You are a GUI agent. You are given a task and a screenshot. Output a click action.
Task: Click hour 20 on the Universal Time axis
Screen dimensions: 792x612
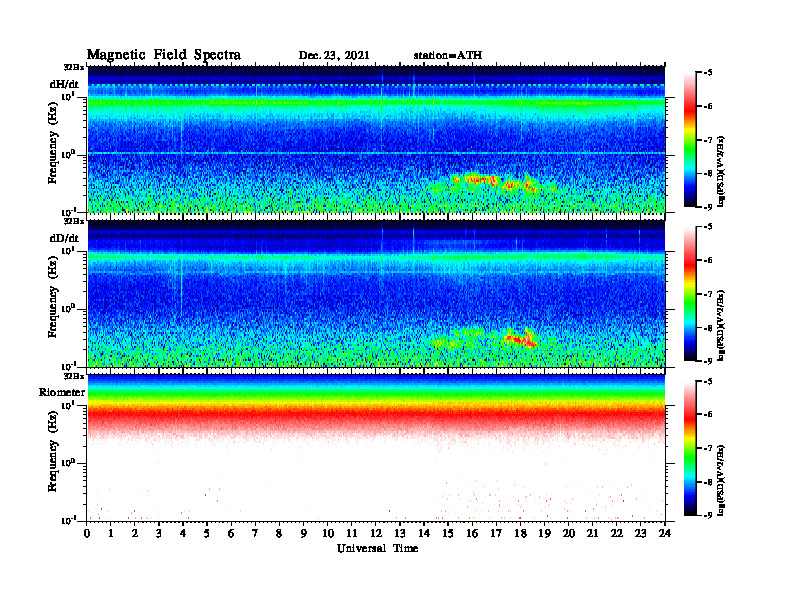pyautogui.click(x=568, y=533)
